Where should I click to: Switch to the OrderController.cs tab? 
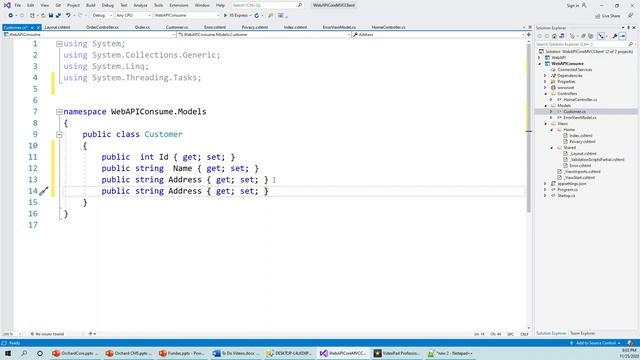pyautogui.click(x=102, y=27)
